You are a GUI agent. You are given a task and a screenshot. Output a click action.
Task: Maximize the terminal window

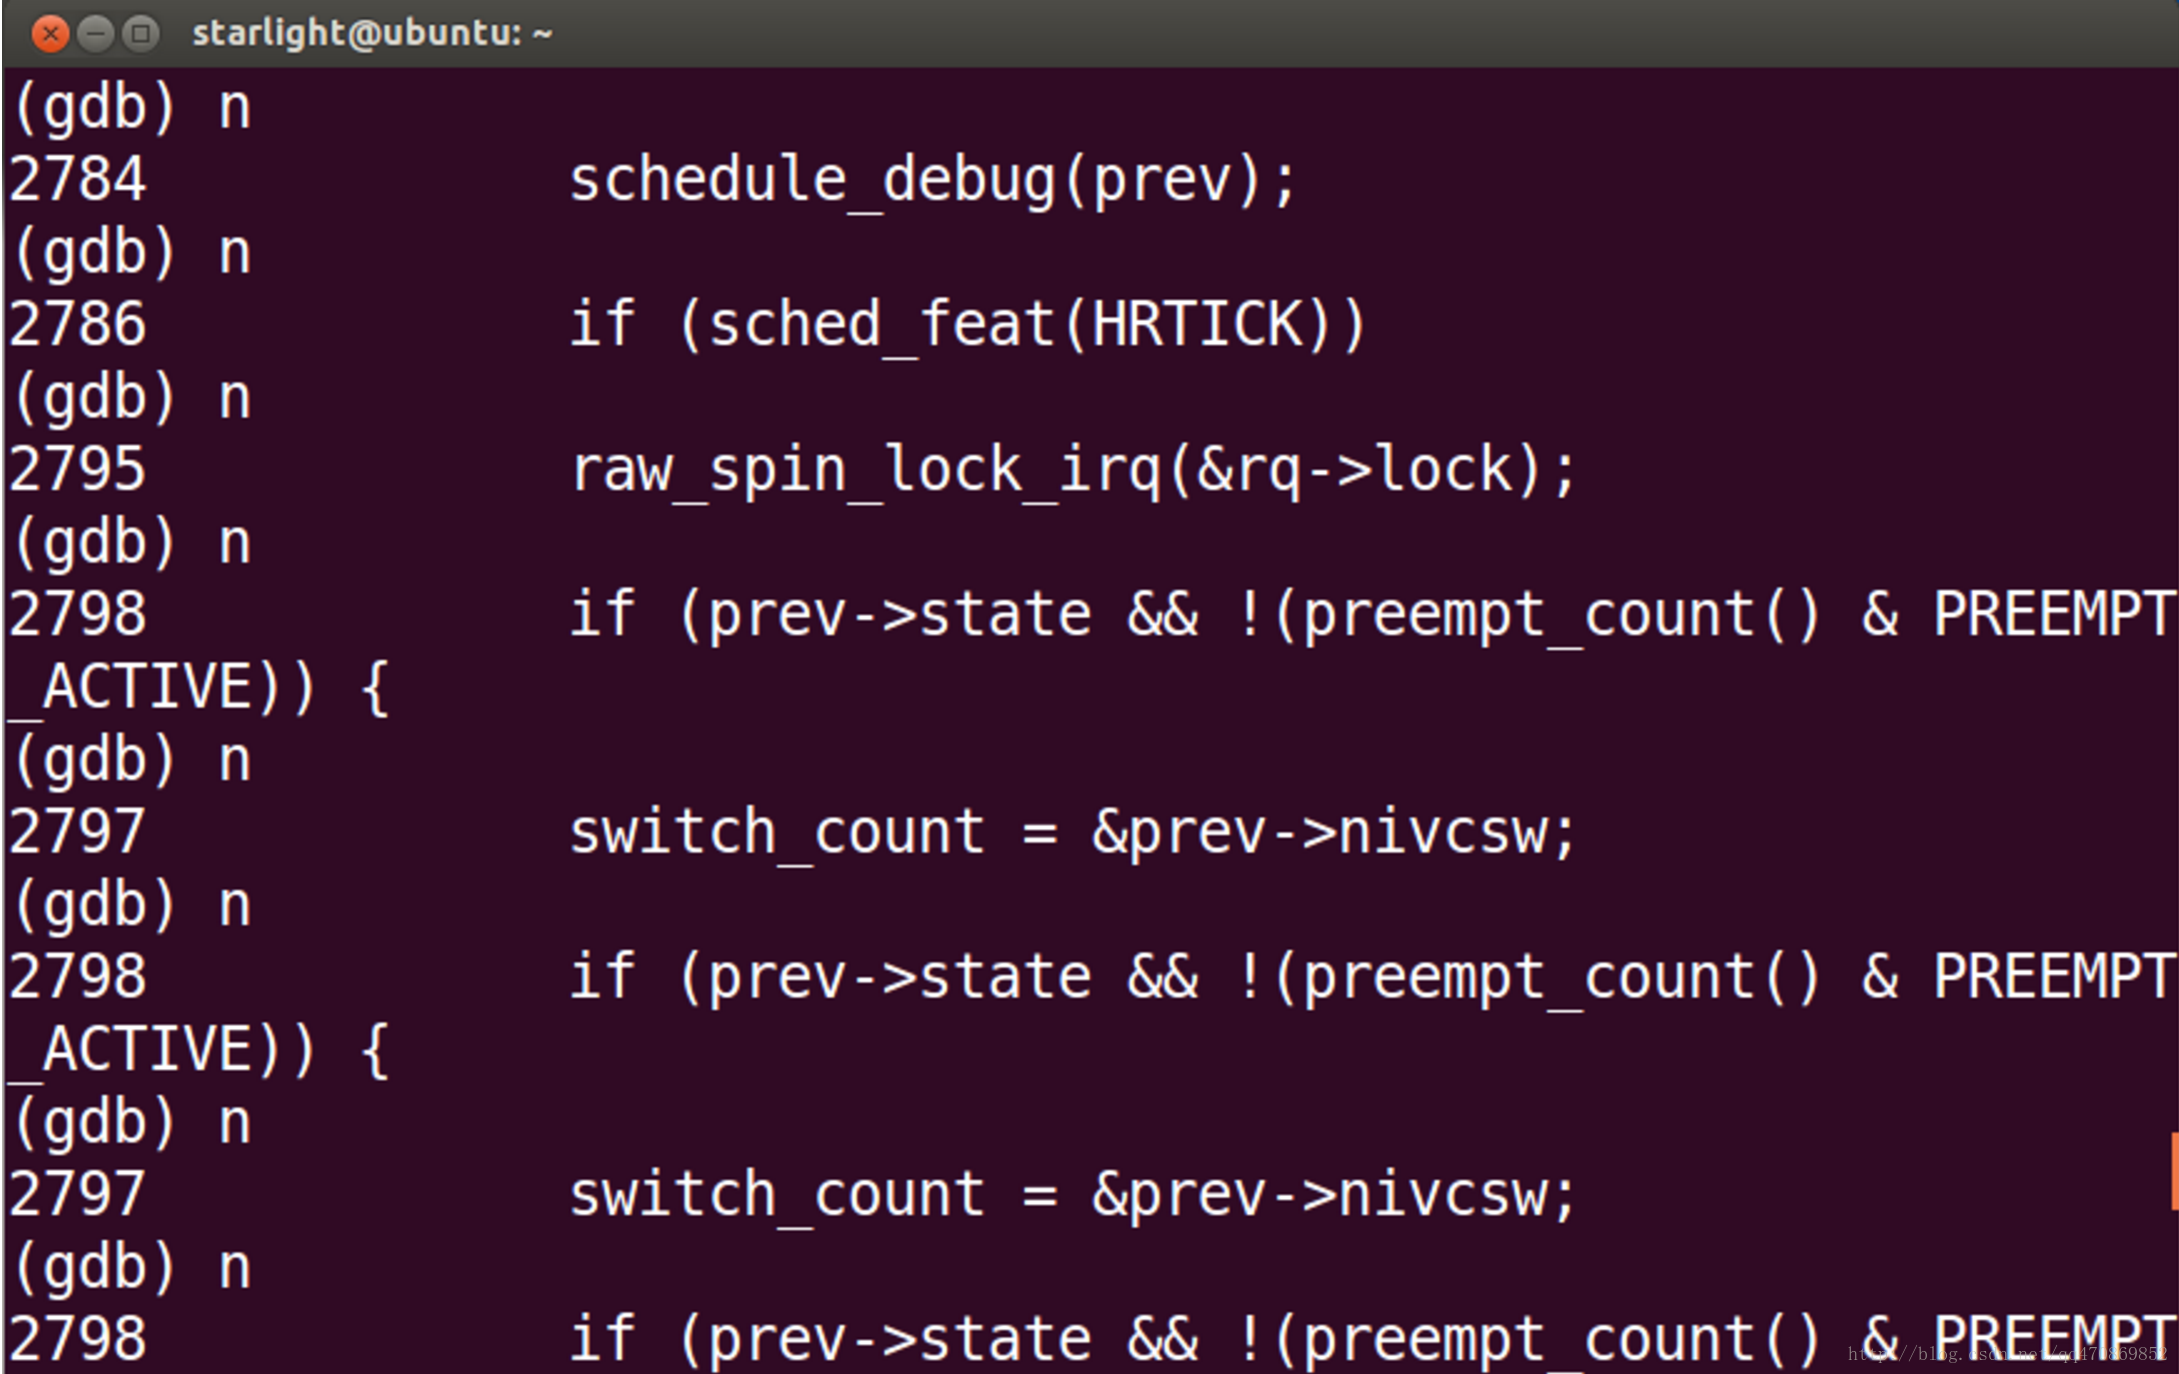point(140,34)
